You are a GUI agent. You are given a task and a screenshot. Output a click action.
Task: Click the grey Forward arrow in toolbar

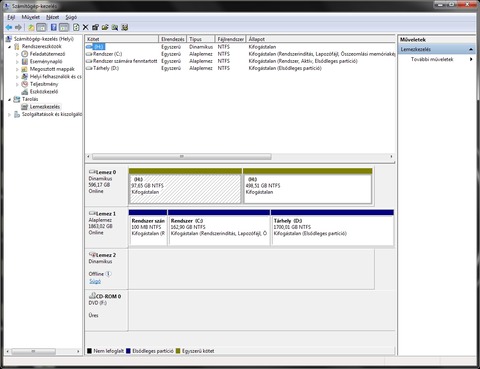[18, 27]
